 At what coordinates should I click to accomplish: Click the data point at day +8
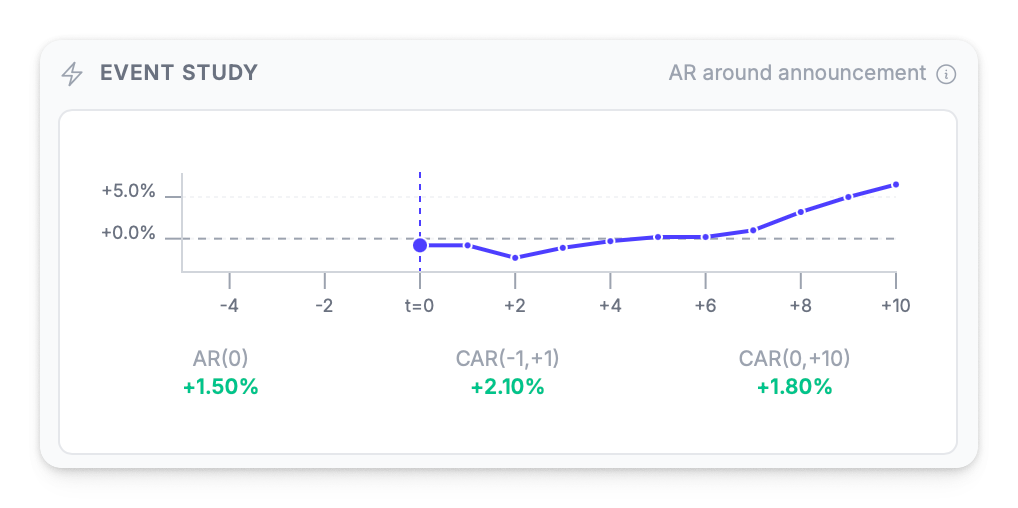(801, 212)
